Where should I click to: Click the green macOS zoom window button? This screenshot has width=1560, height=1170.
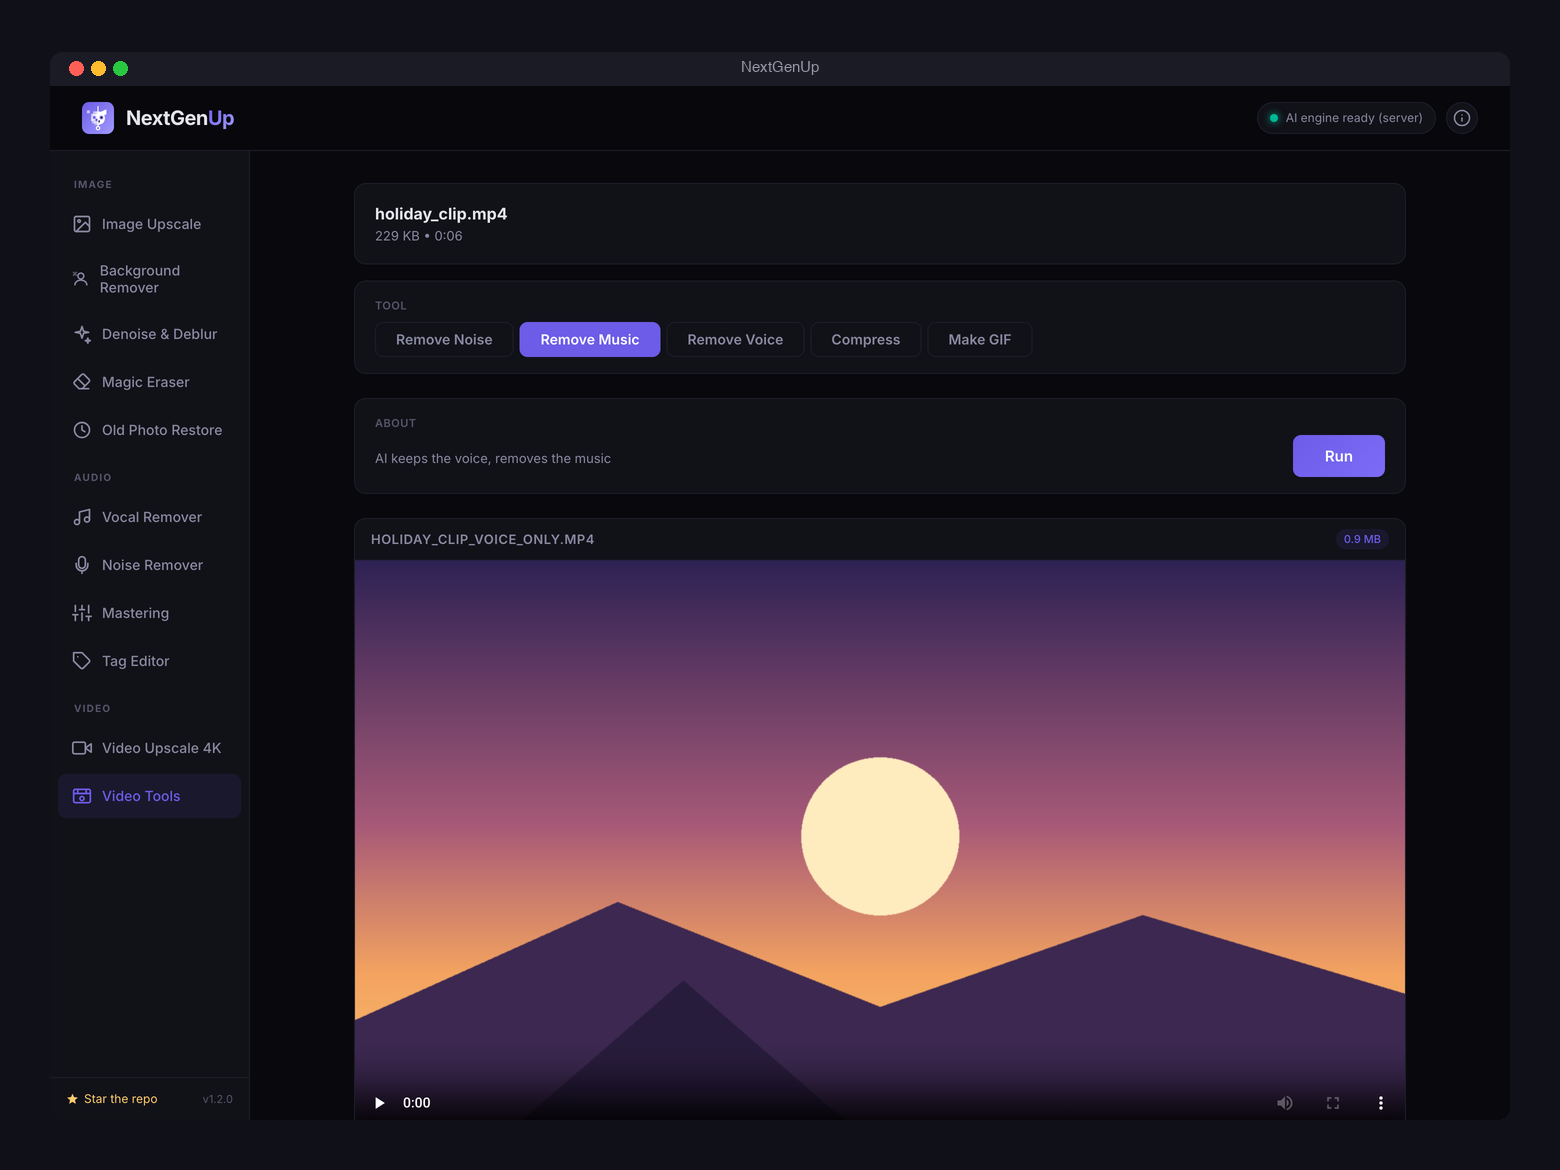(x=121, y=68)
